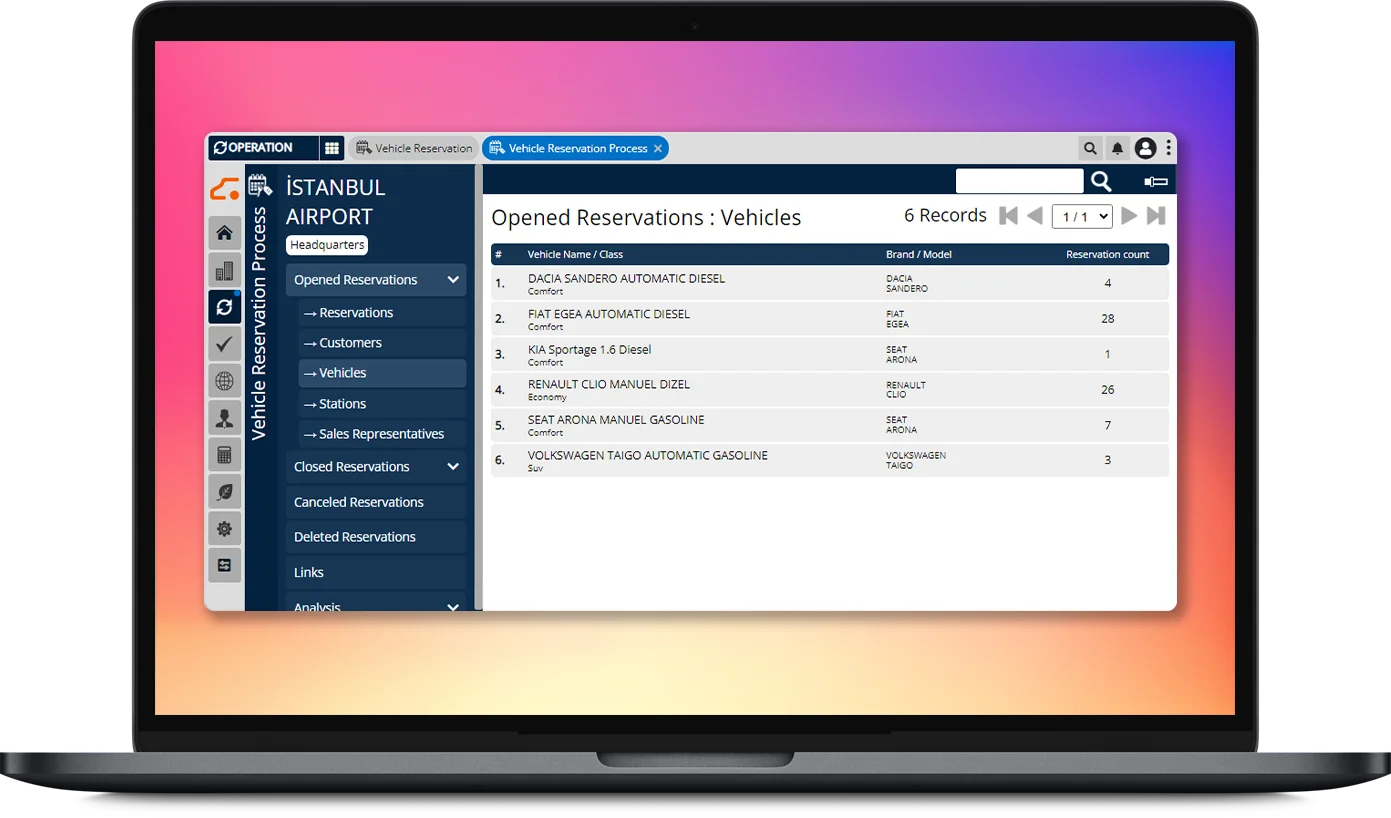Switch to the Vehicle Reservation tab

414,148
